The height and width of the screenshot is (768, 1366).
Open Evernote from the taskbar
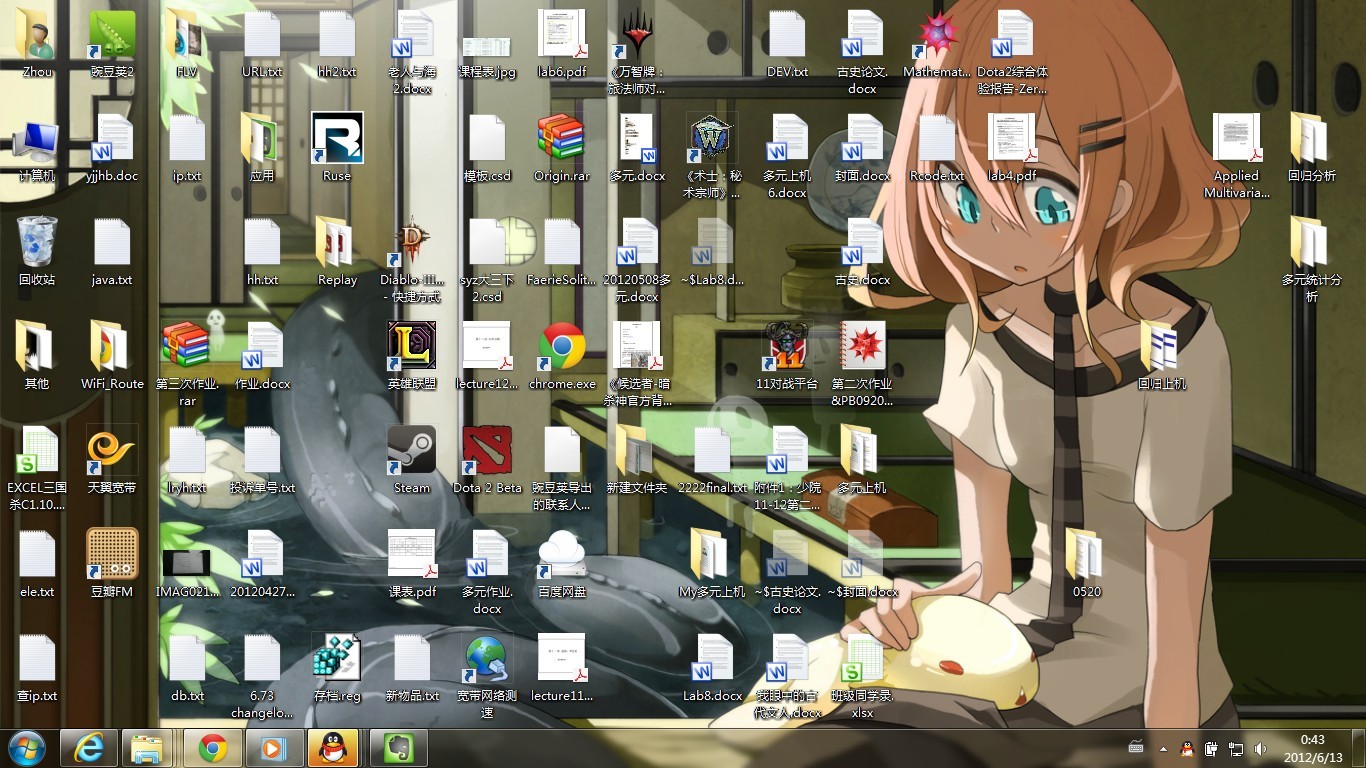pos(398,748)
